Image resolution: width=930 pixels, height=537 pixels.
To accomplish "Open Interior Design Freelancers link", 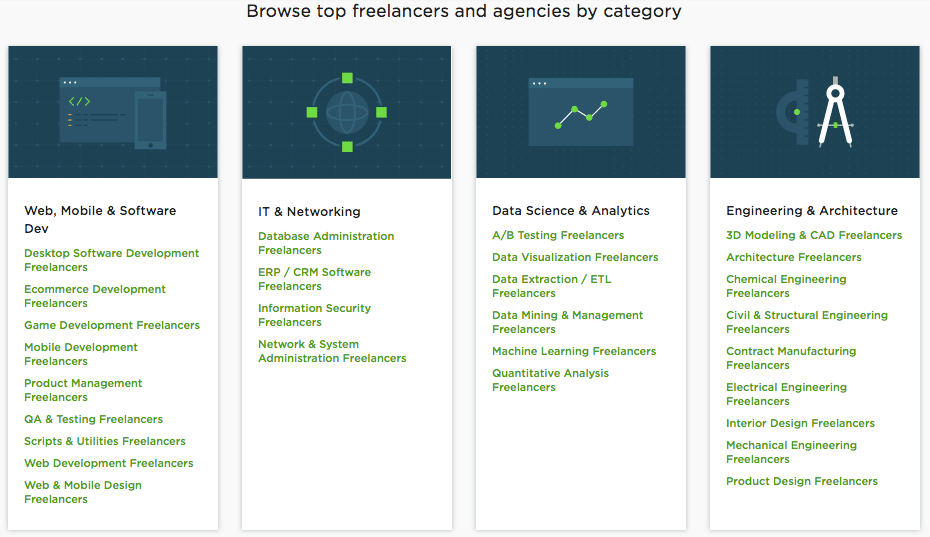I will coord(801,423).
